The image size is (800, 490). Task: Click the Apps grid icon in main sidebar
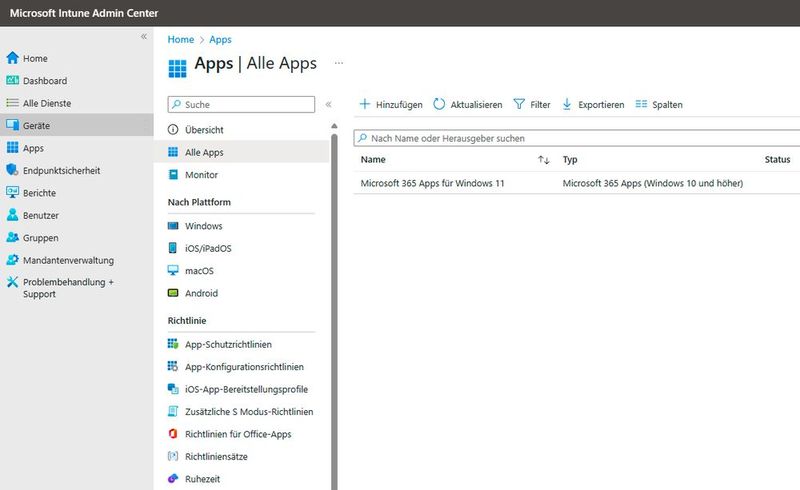[x=12, y=148]
